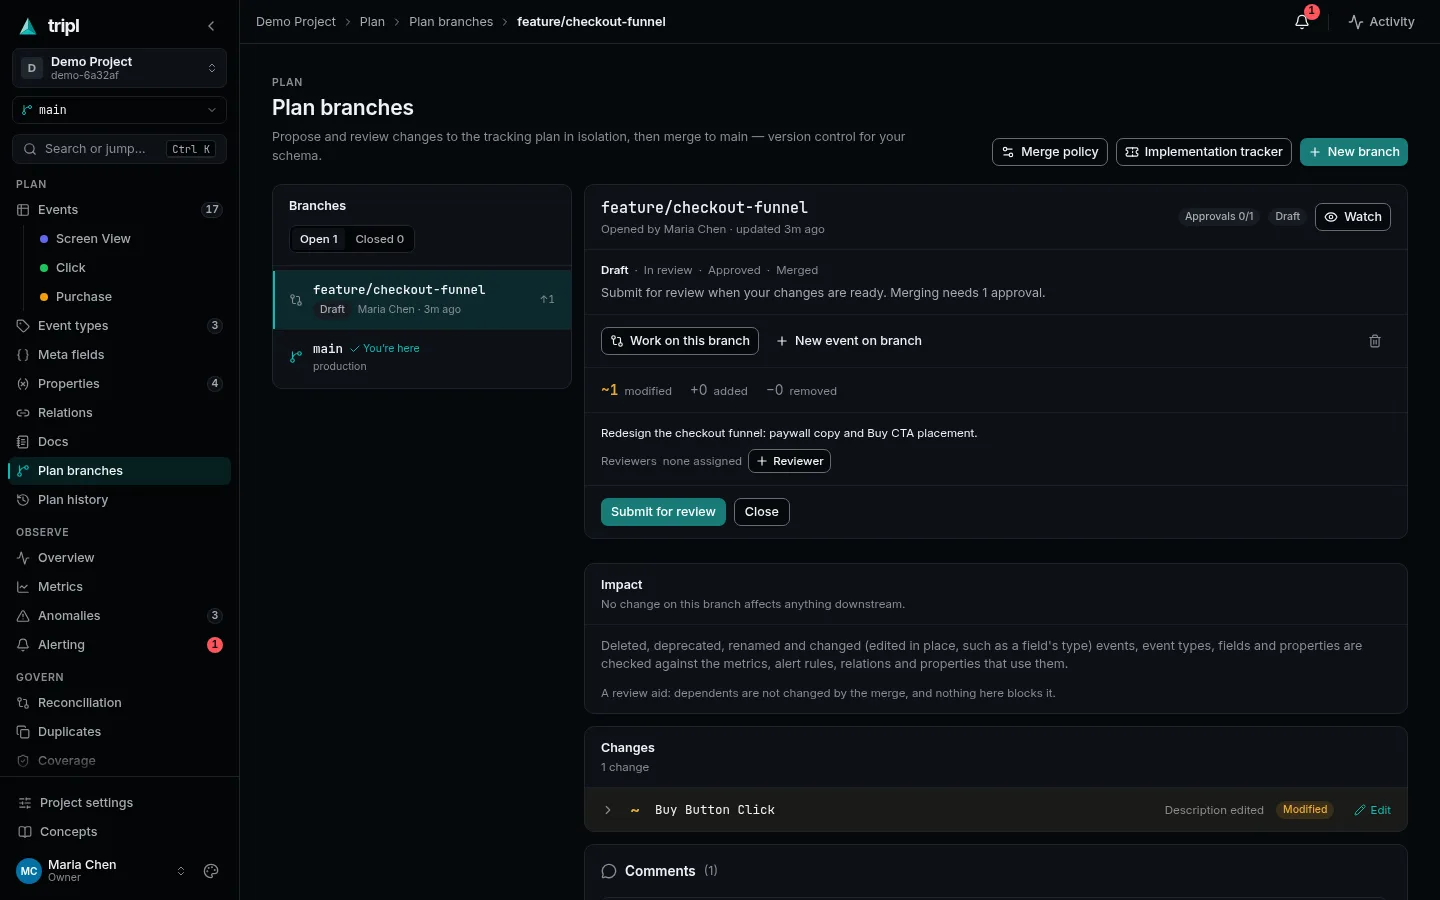This screenshot has height=900, width=1440.
Task: Click the Demo Project breadcrumb
Action: [296, 21]
